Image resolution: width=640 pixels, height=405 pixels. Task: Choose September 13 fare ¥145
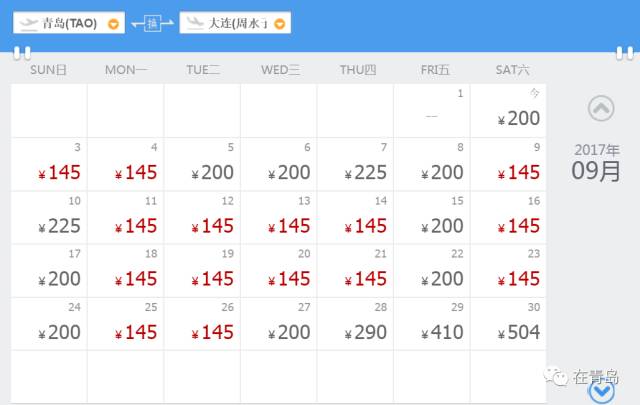(279, 217)
